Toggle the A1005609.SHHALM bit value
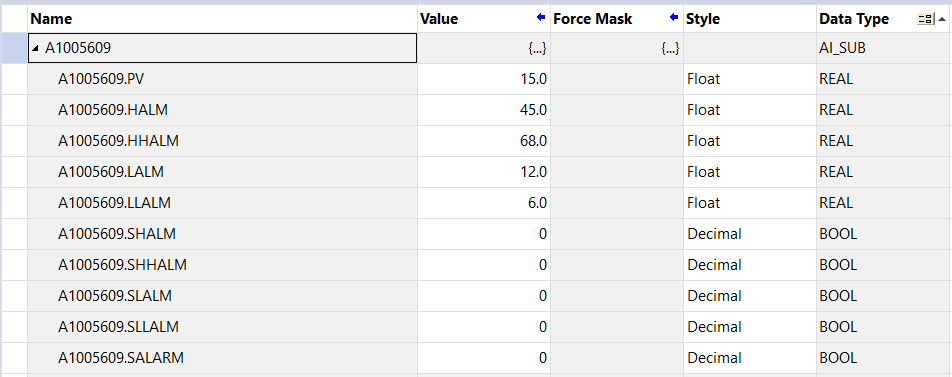Viewport: 952px width, 377px height. 484,265
